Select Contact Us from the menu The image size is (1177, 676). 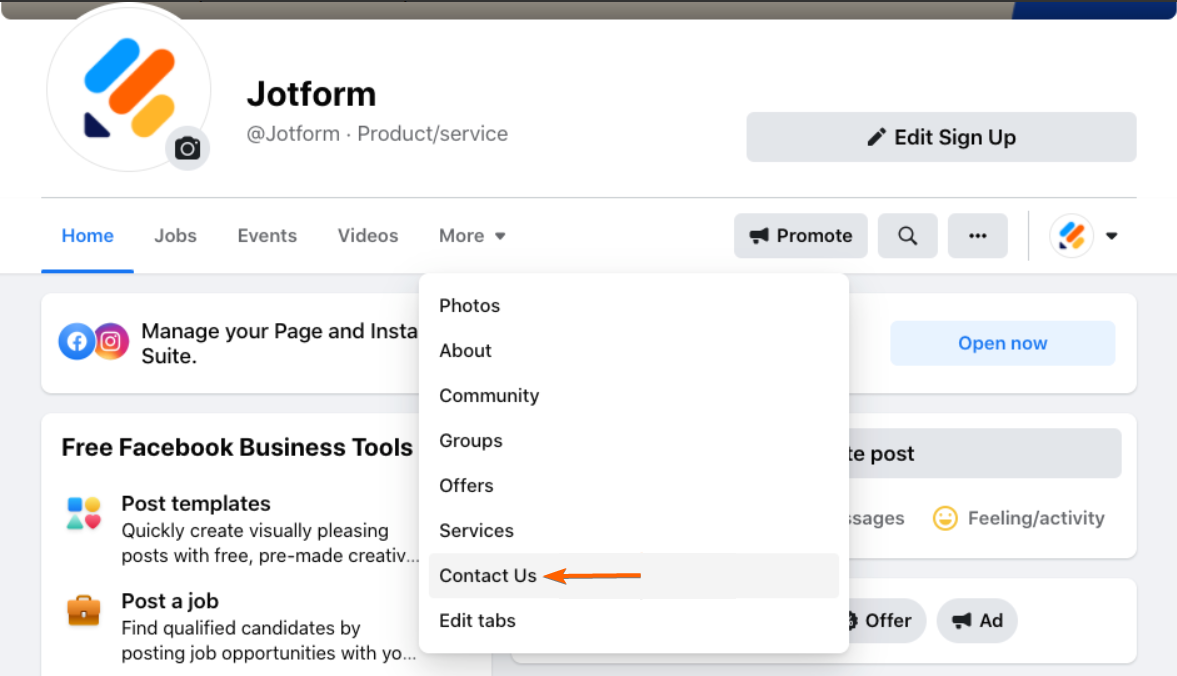click(488, 576)
